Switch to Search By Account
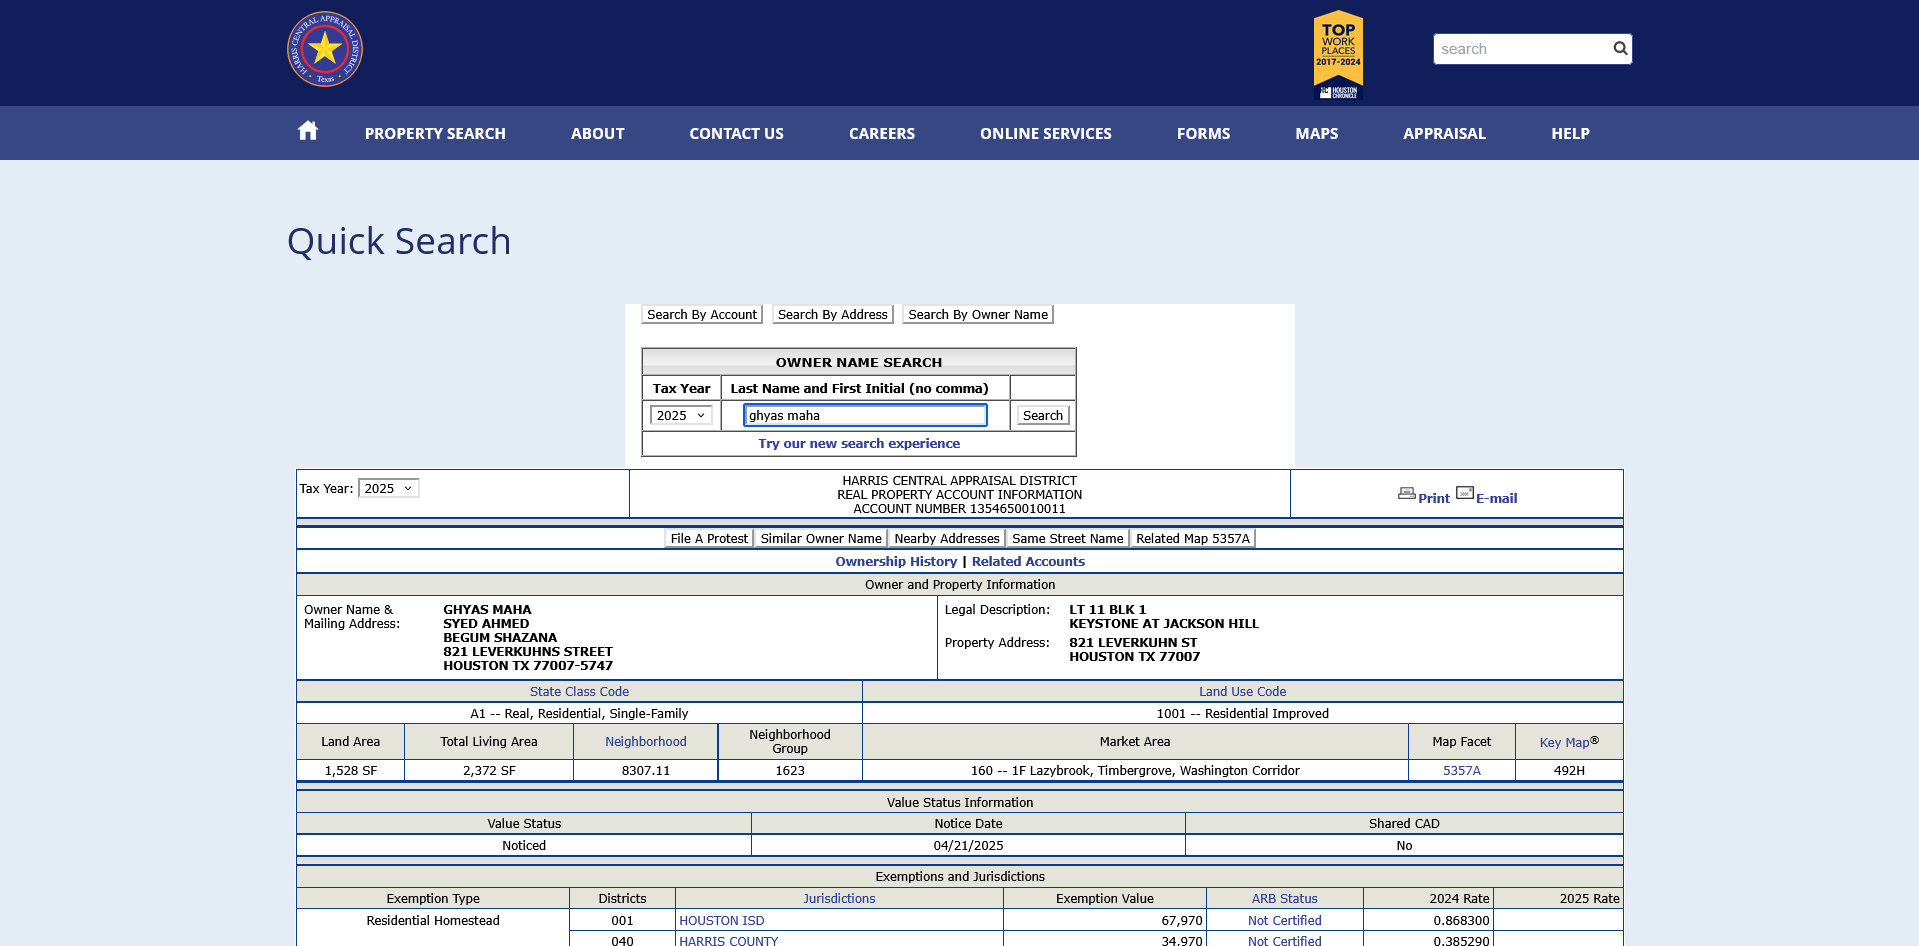Screen dimensions: 1919x946 tap(702, 314)
